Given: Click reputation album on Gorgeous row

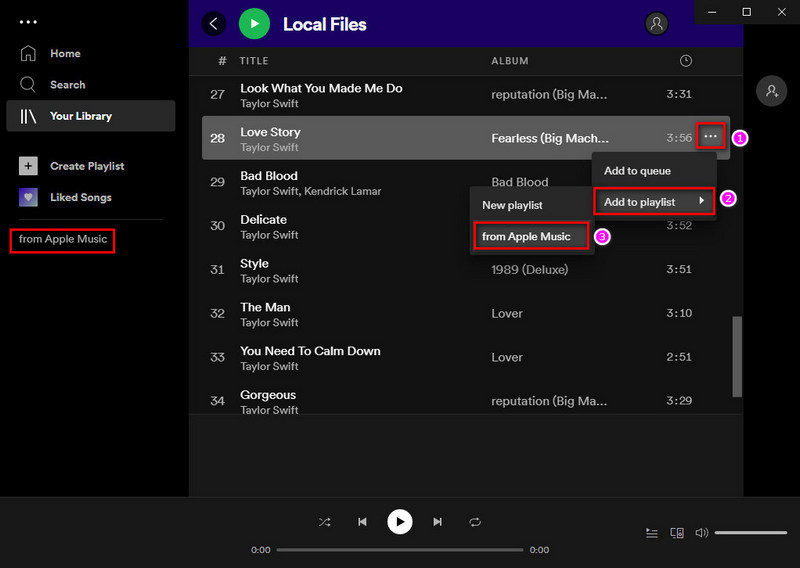Looking at the screenshot, I should coord(549,401).
